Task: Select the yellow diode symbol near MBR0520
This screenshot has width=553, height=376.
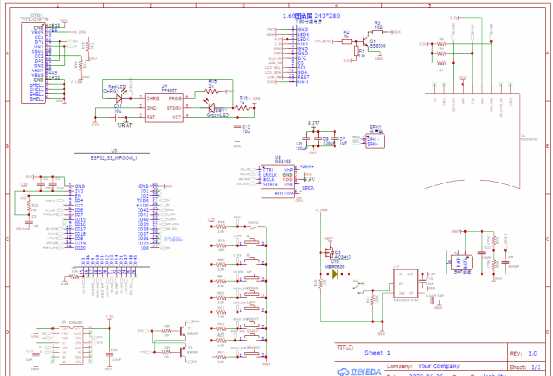Action: pyautogui.click(x=335, y=274)
